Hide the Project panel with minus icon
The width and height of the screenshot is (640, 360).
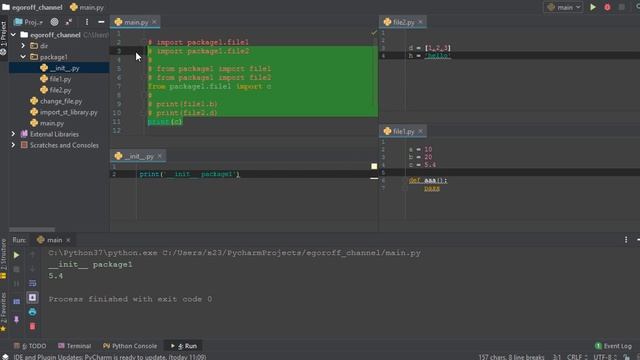[x=101, y=22]
